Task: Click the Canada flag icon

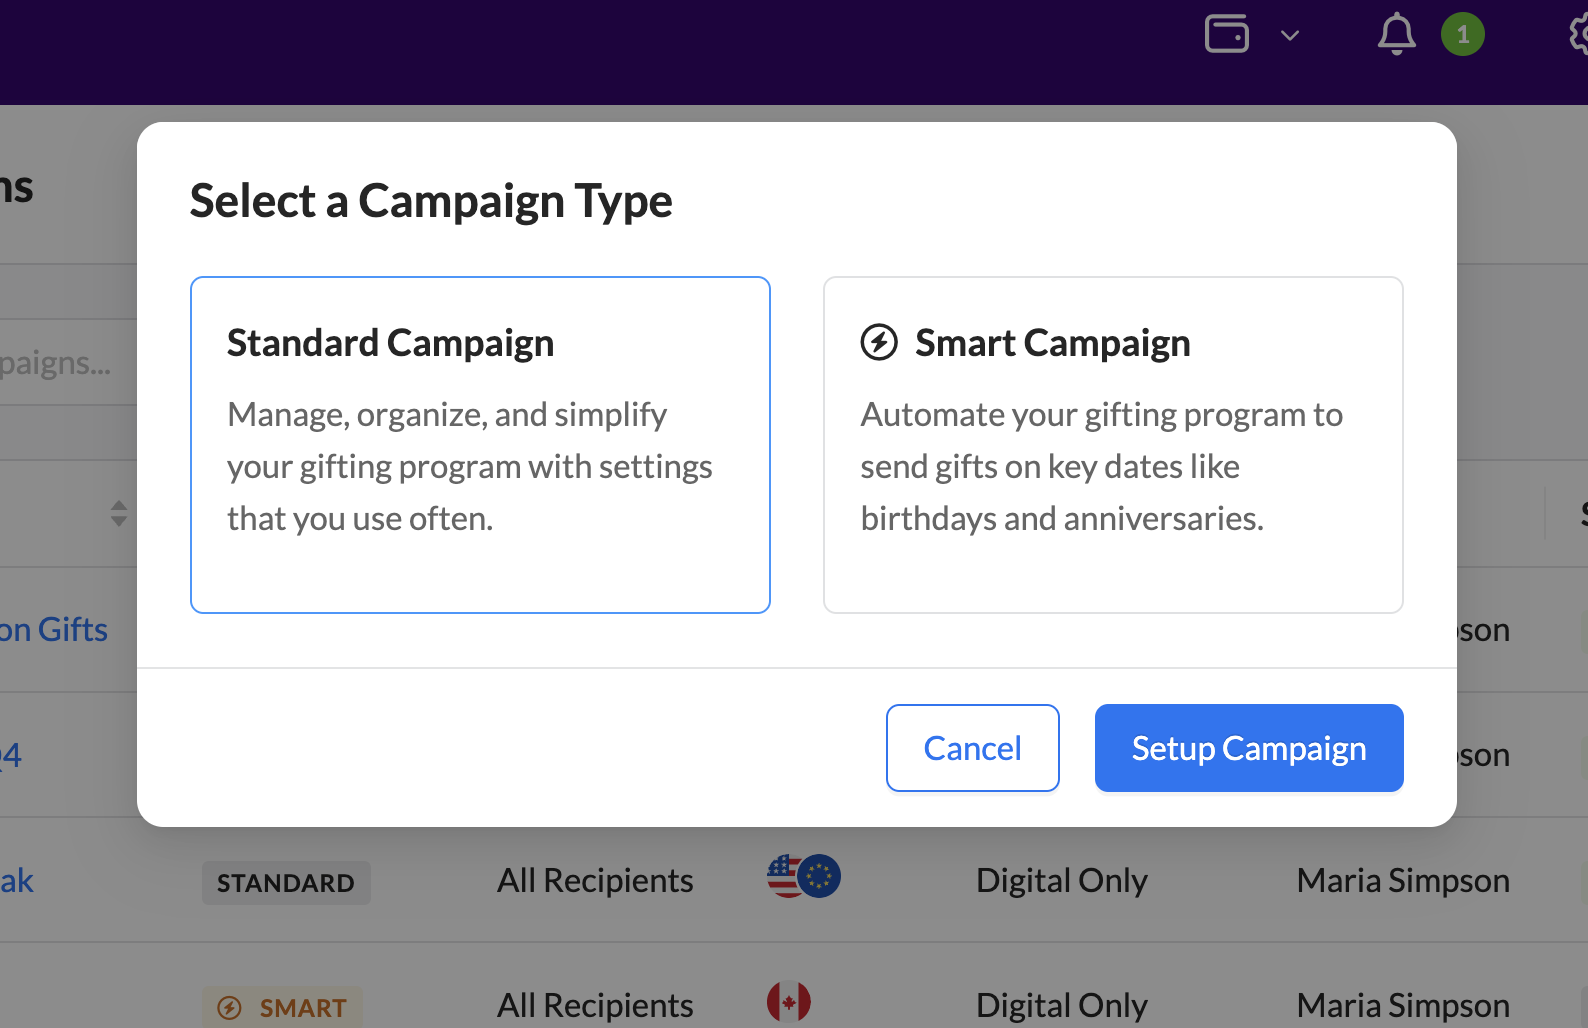Action: (x=788, y=1001)
